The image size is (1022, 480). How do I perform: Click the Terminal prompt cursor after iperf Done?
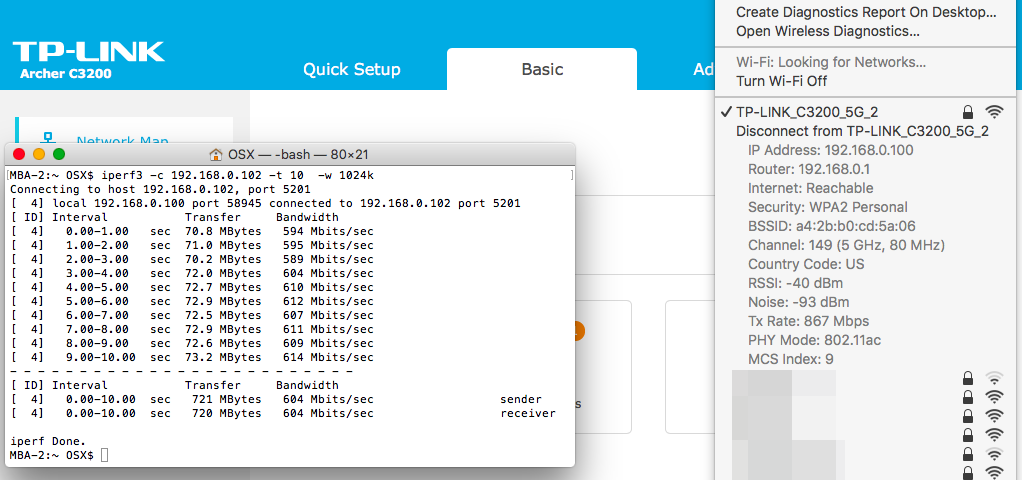coord(104,455)
